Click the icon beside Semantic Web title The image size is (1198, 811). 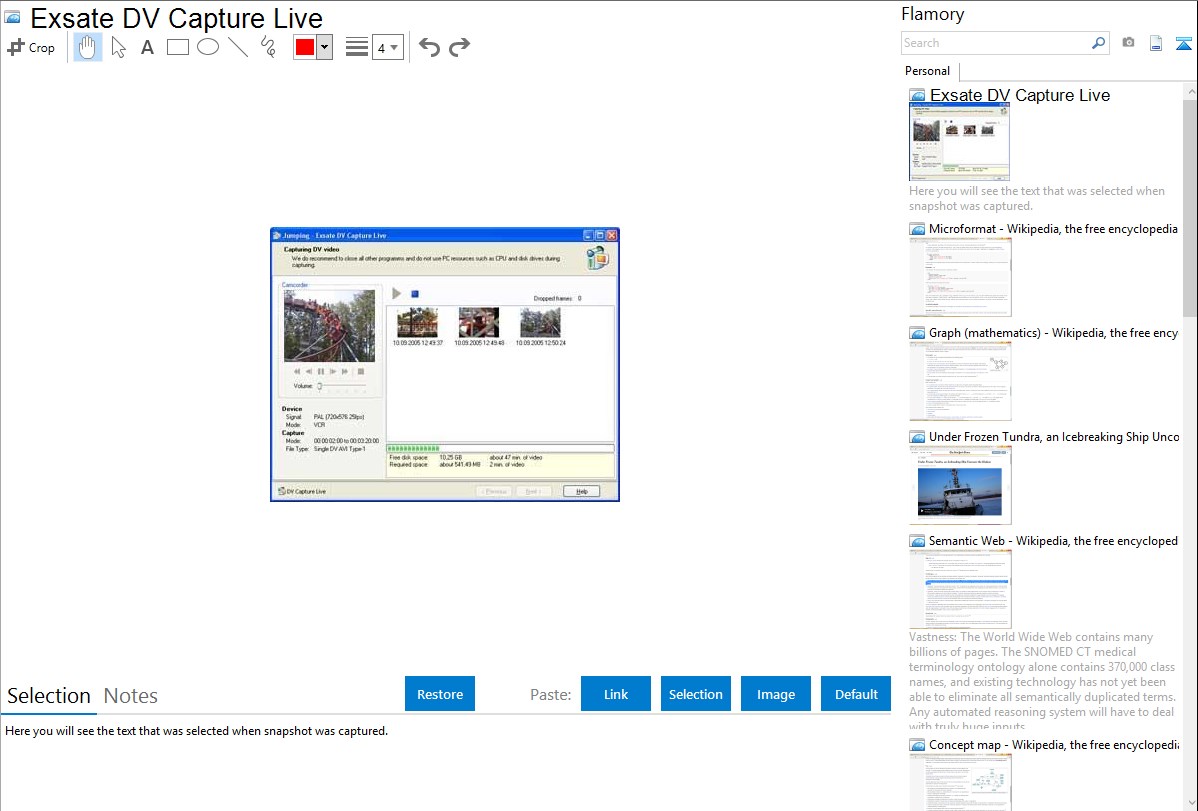917,541
